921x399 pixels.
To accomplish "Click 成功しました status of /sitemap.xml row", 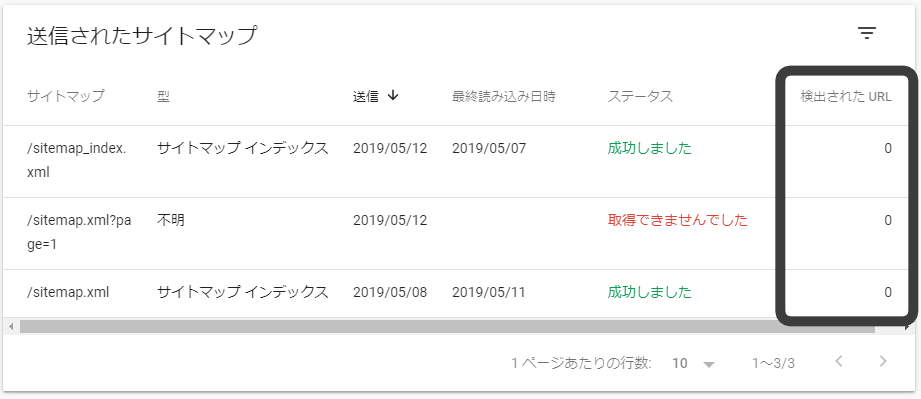I will click(x=650, y=292).
